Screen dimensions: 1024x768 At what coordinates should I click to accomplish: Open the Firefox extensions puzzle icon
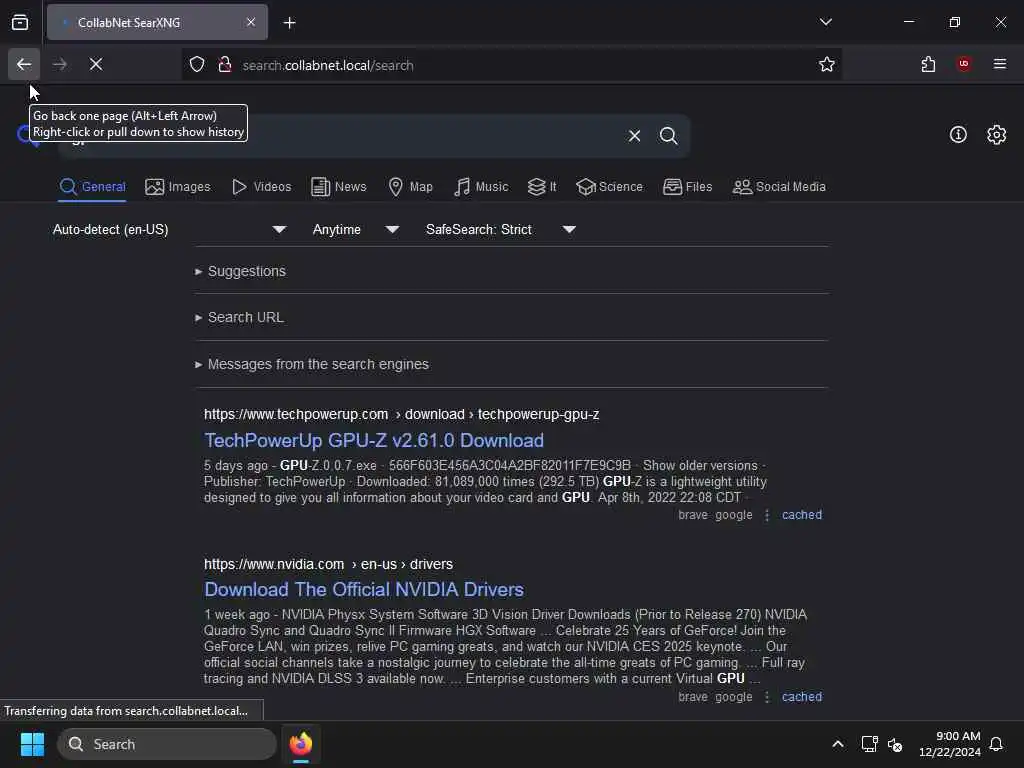(x=928, y=65)
